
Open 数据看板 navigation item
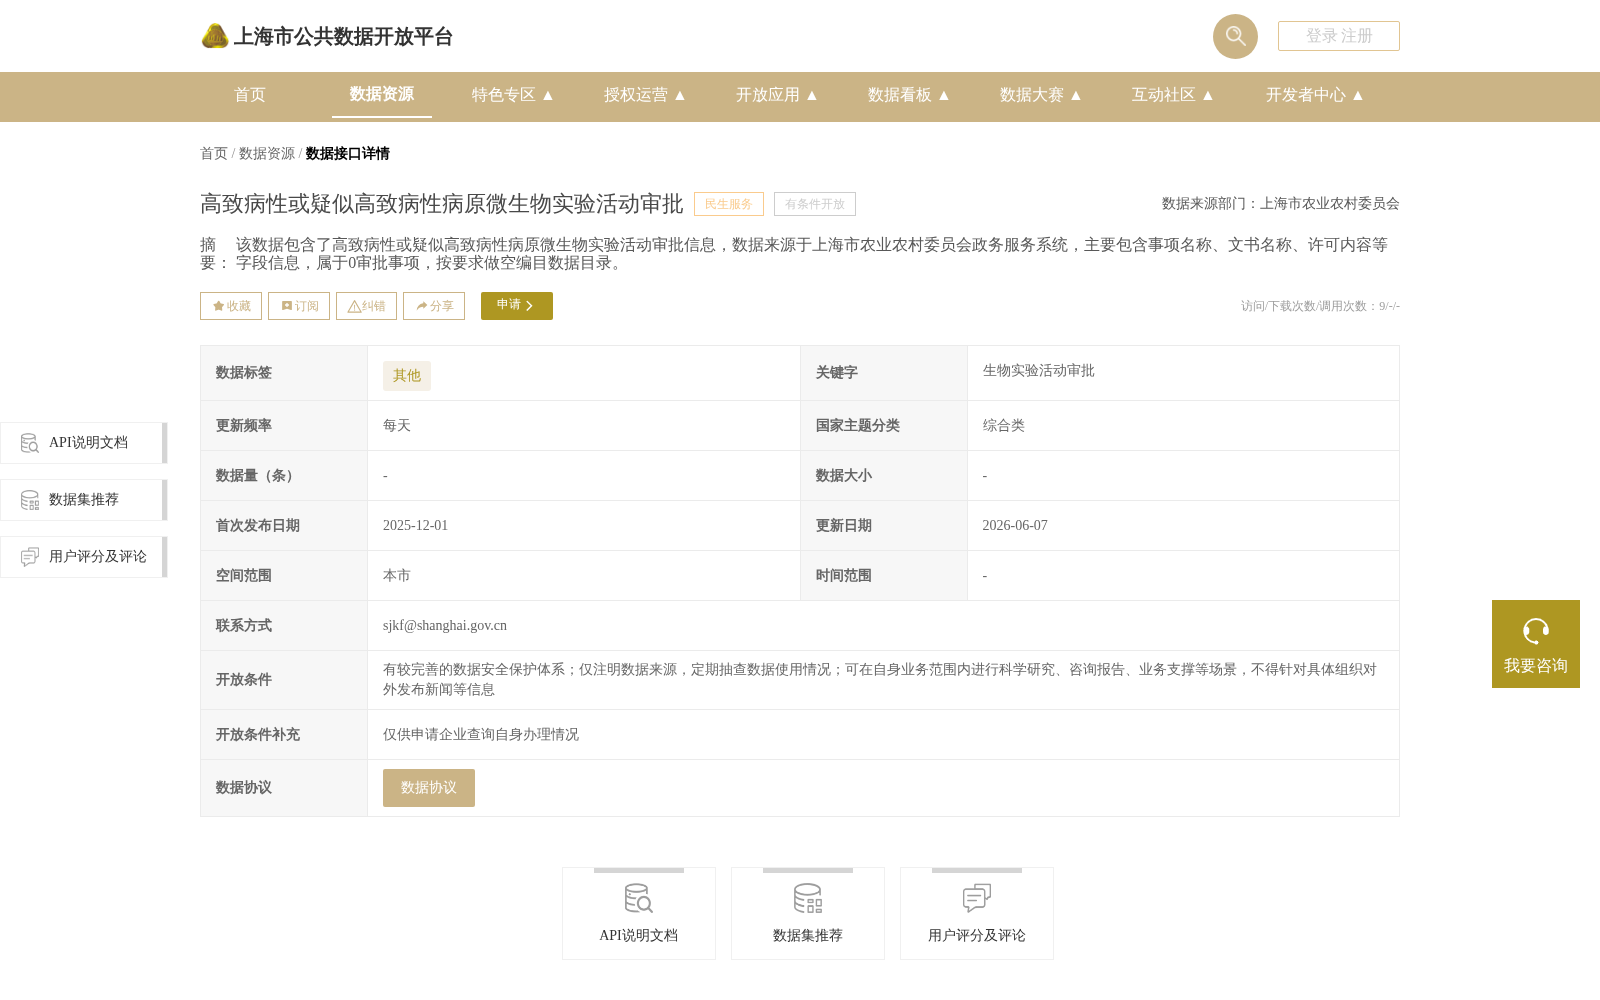tap(900, 95)
